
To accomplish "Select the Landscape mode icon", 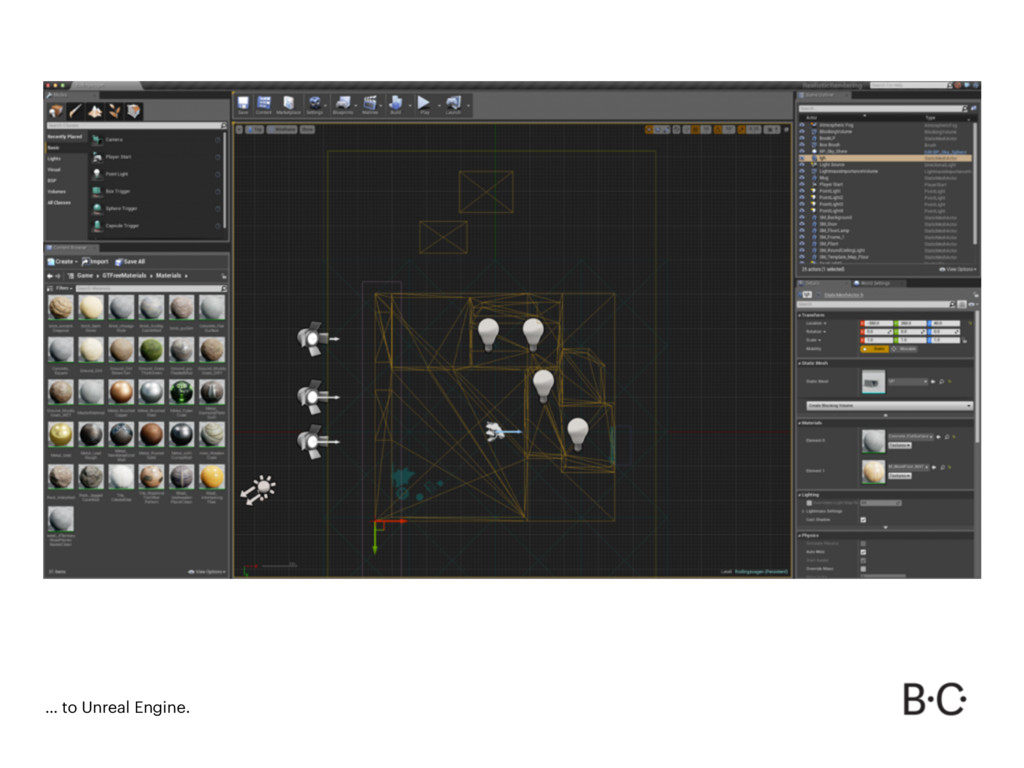I will (95, 111).
